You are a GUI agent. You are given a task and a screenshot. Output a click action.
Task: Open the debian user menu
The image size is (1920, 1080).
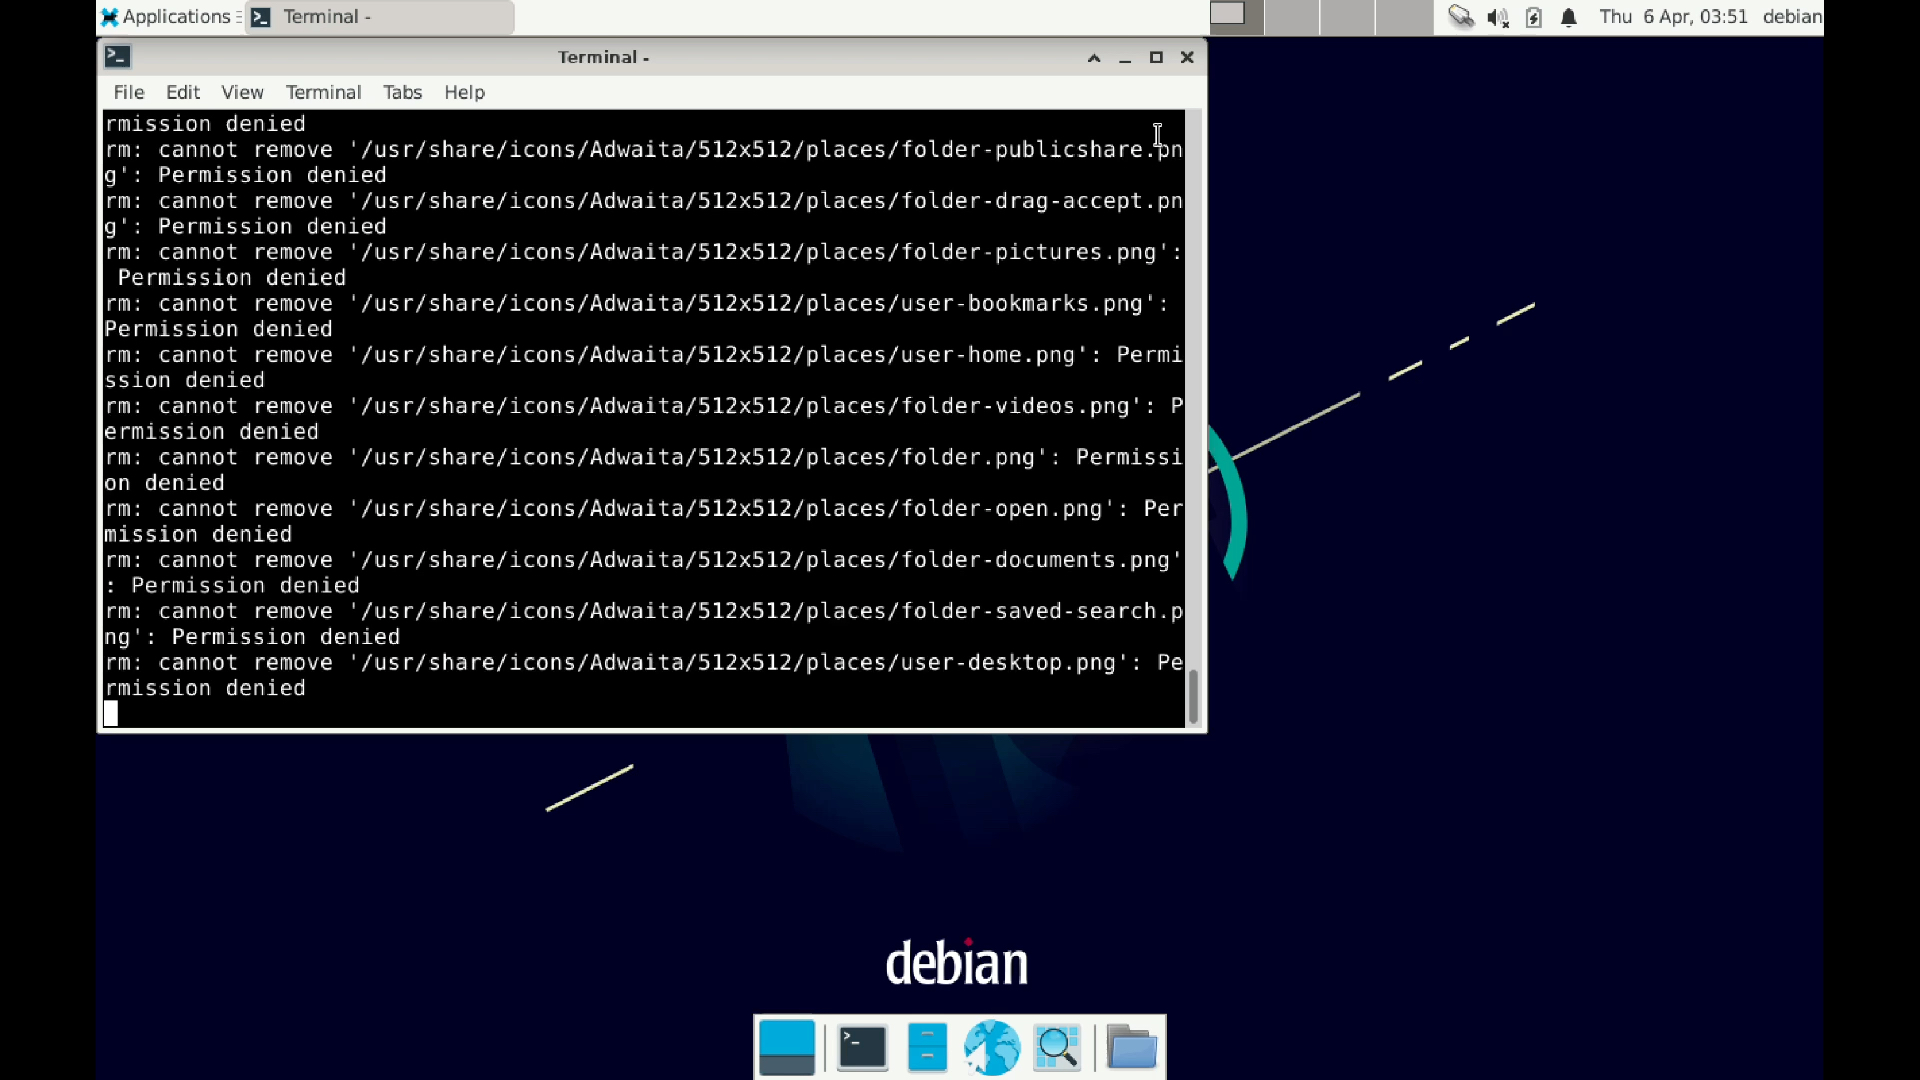(1792, 17)
